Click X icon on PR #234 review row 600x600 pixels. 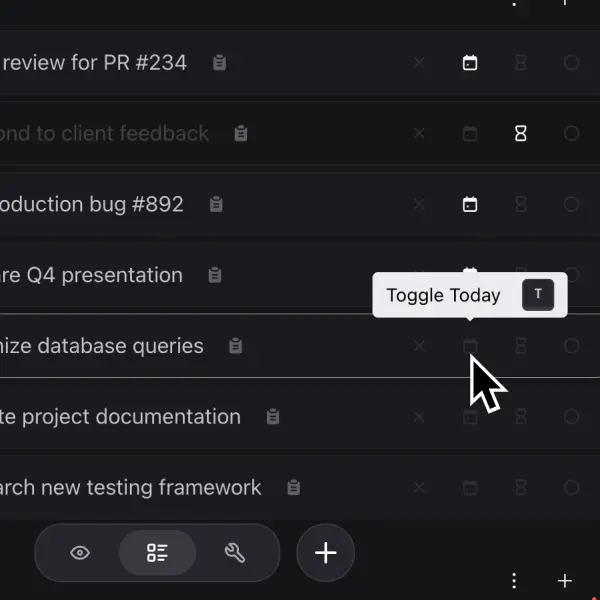pyautogui.click(x=419, y=63)
